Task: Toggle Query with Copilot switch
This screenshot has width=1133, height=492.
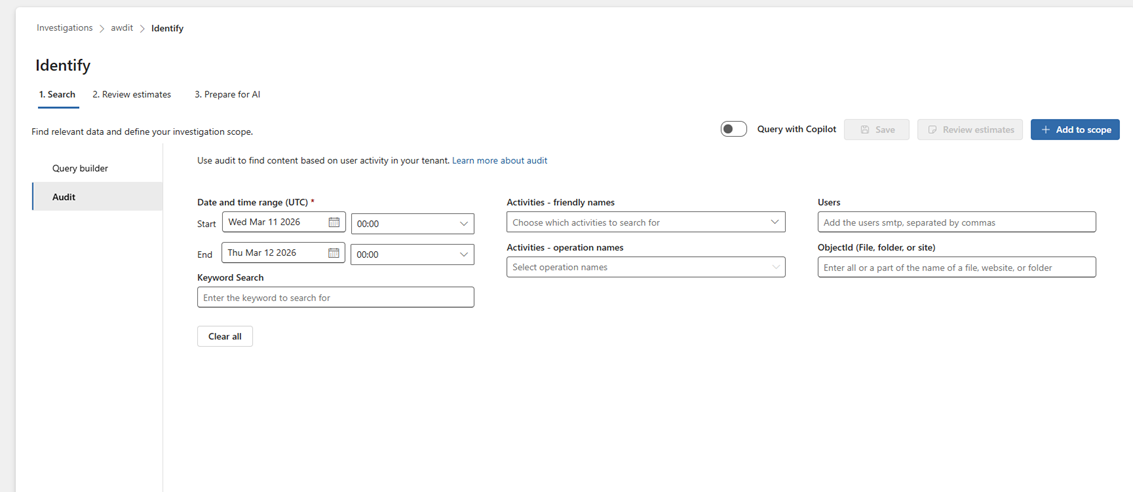Action: (x=733, y=129)
